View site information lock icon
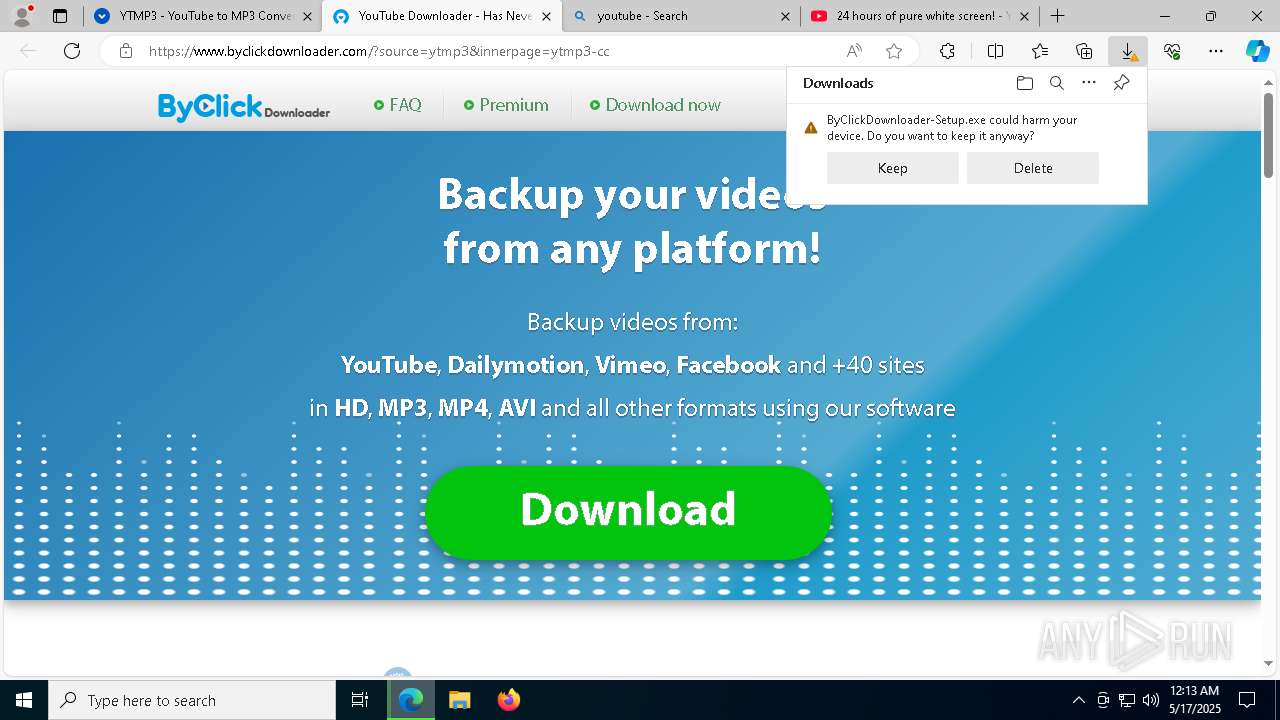The image size is (1280, 720). tap(125, 51)
